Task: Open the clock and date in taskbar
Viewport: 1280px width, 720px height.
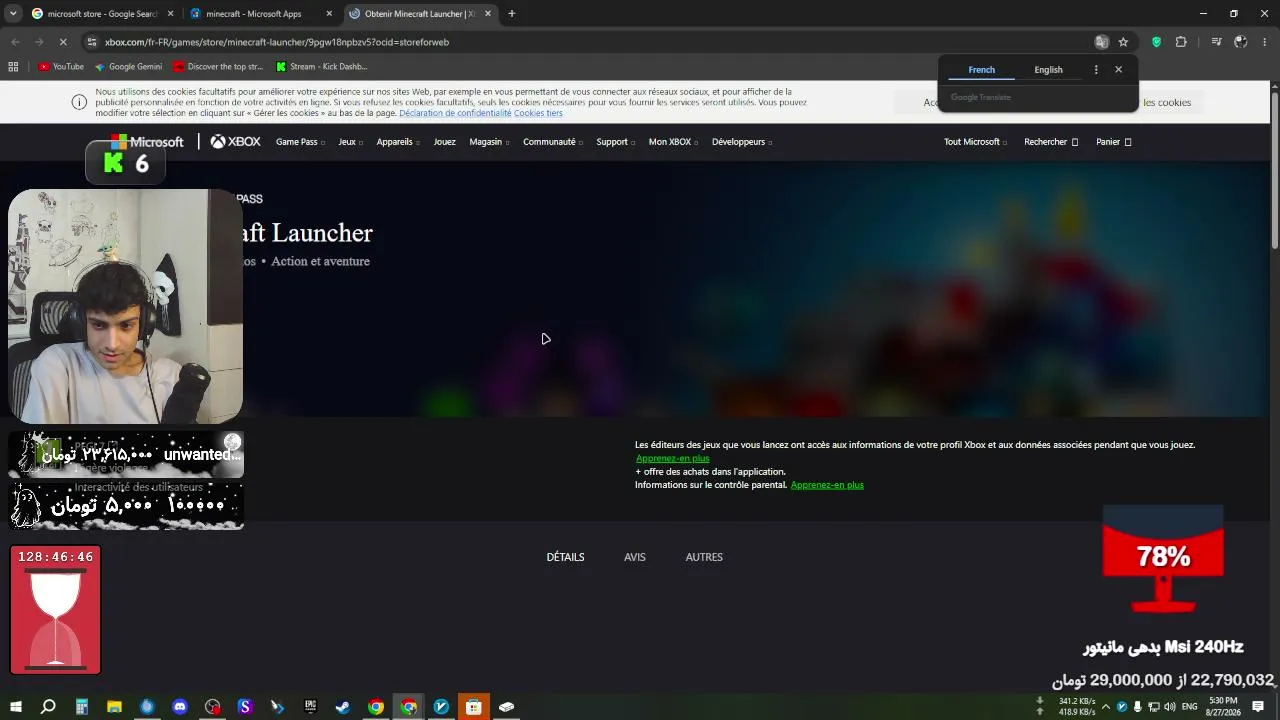Action: point(1223,707)
